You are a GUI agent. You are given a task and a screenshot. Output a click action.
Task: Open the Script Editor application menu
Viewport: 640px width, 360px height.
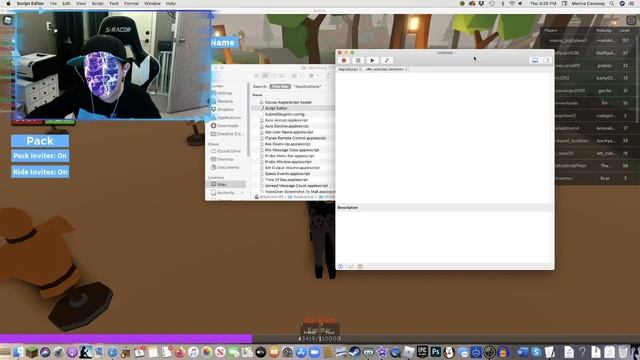point(30,3)
